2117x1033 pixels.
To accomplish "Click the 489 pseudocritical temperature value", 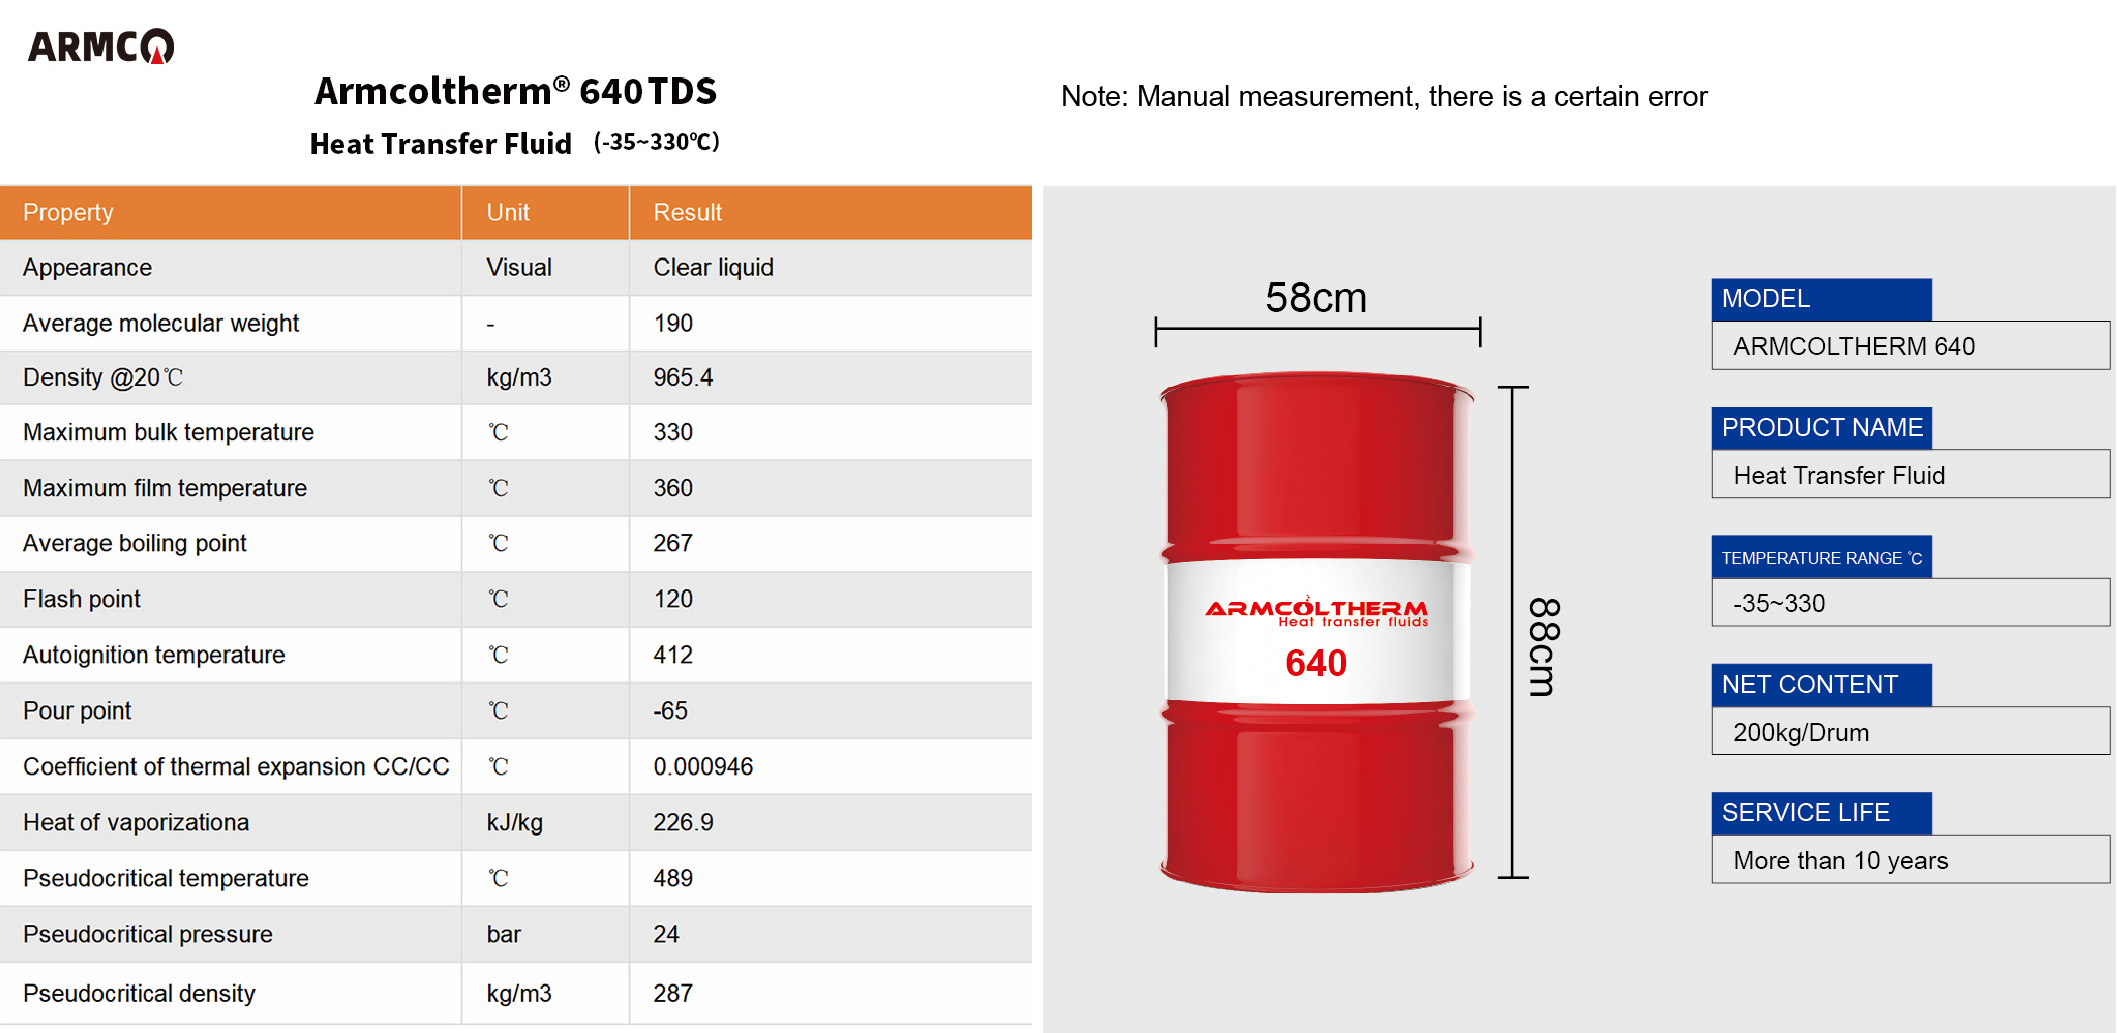I will point(673,878).
